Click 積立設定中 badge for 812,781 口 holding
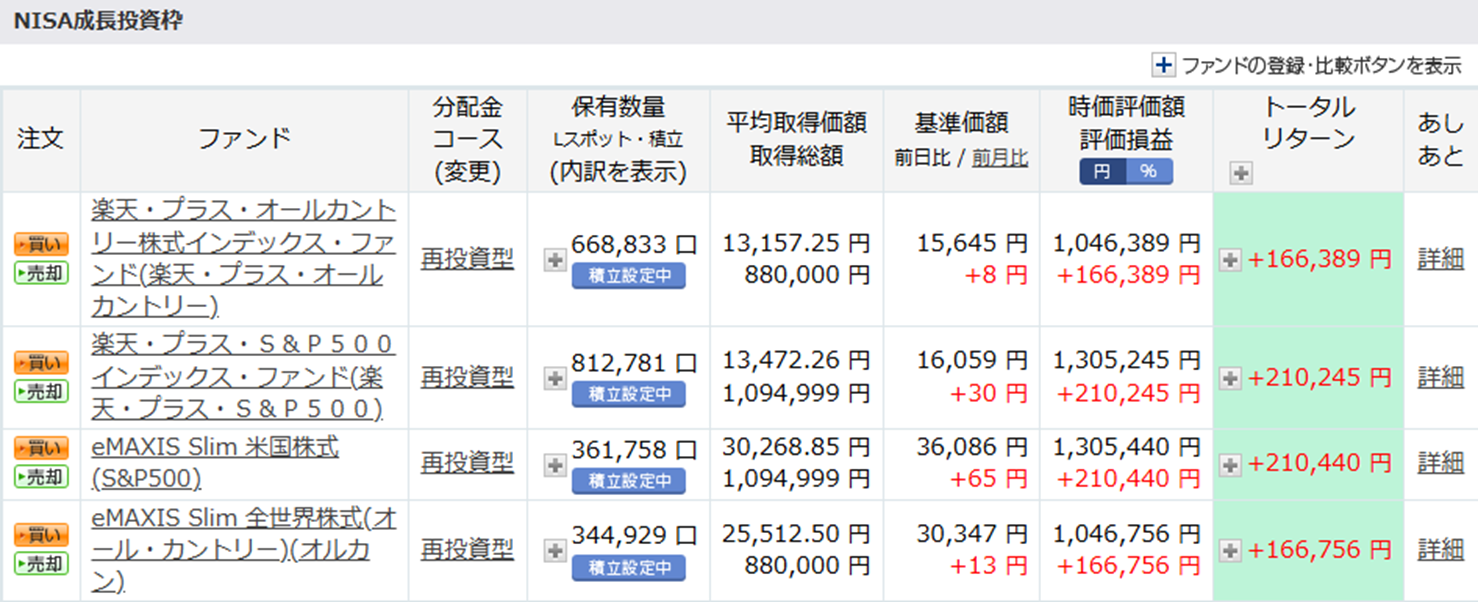Screen dimensions: 1478x602 pos(628,394)
